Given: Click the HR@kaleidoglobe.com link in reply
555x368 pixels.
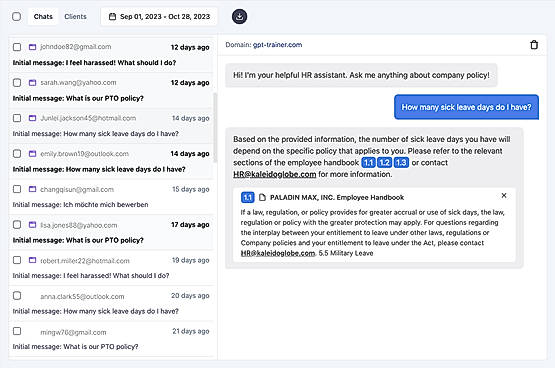Looking at the screenshot, I should [x=274, y=174].
